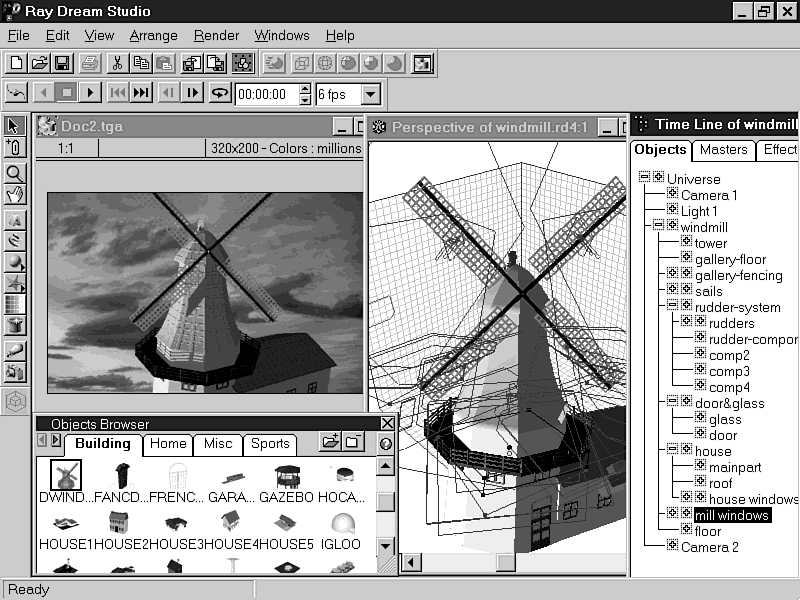
Task: Pick the Zoom magnifier tool
Action: (x=15, y=173)
